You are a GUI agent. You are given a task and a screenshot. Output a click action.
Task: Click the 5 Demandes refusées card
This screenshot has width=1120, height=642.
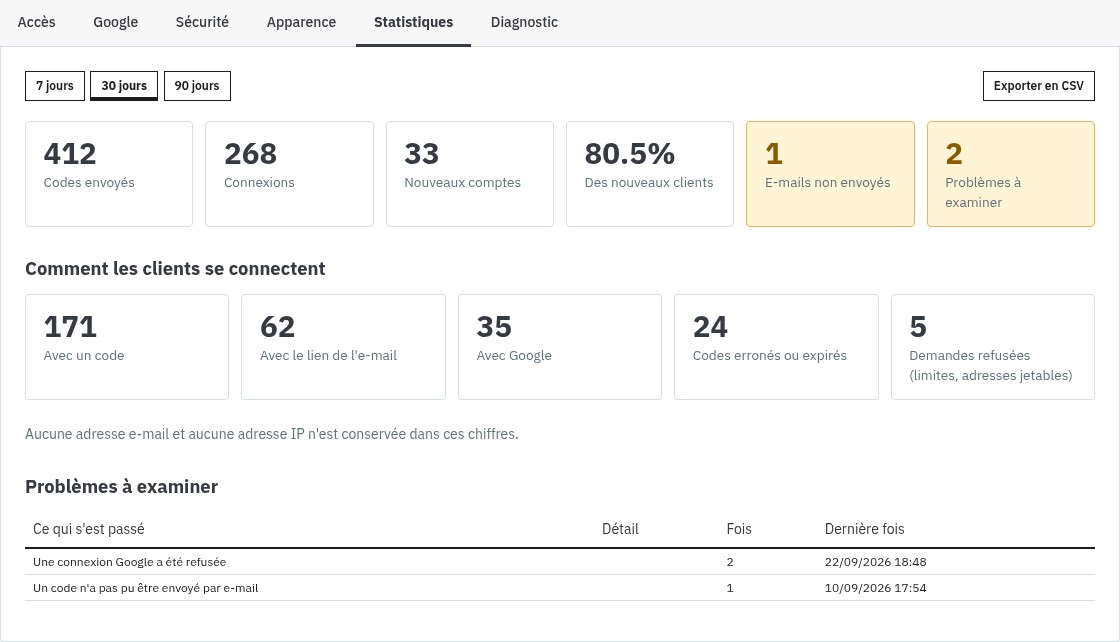click(993, 347)
